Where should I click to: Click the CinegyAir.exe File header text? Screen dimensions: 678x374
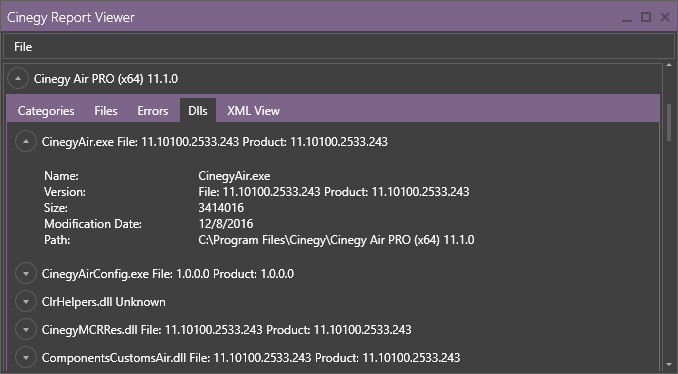point(214,142)
